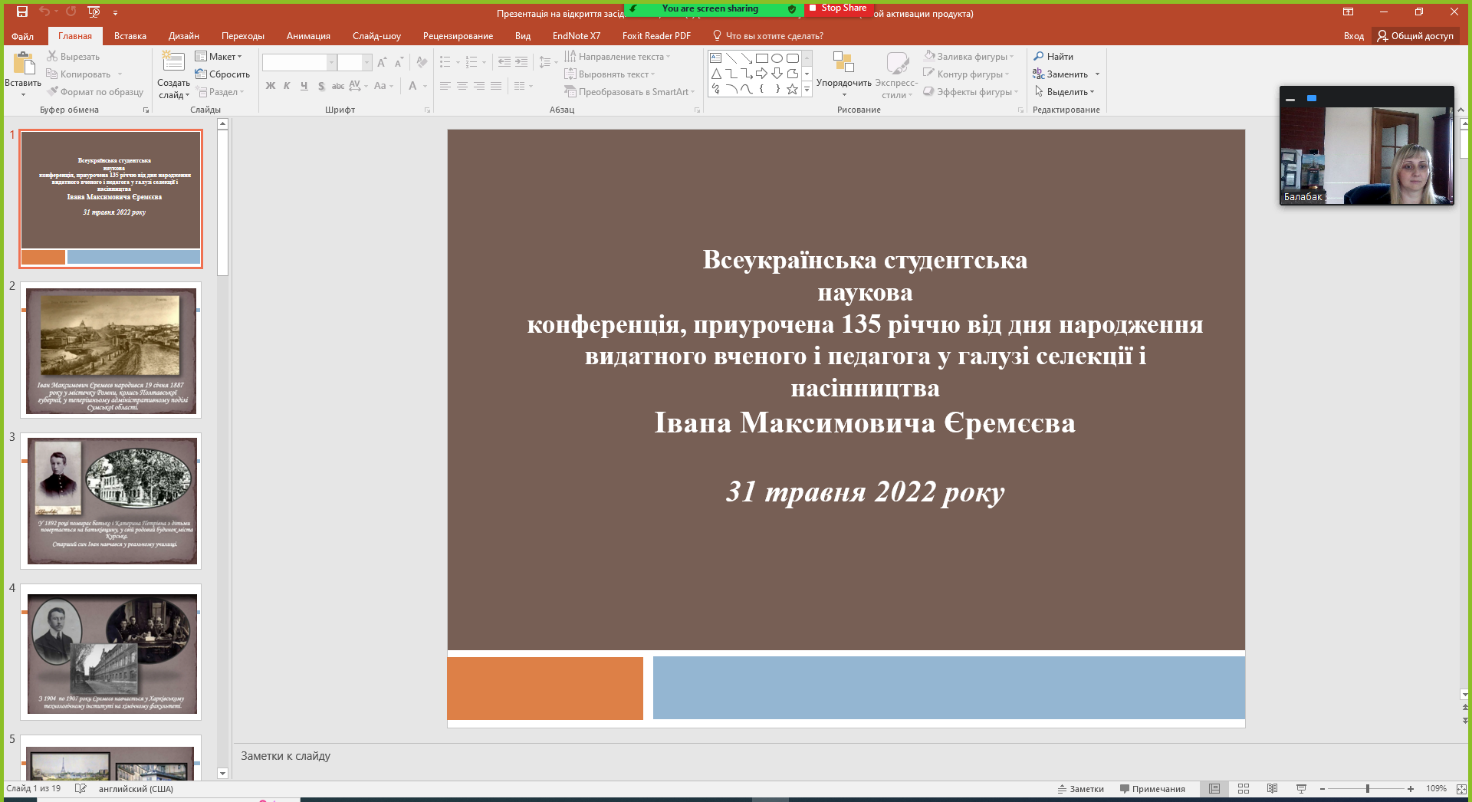Toggle strikethrough (abc) formatting
Image resolution: width=1472 pixels, height=802 pixels.
point(340,86)
